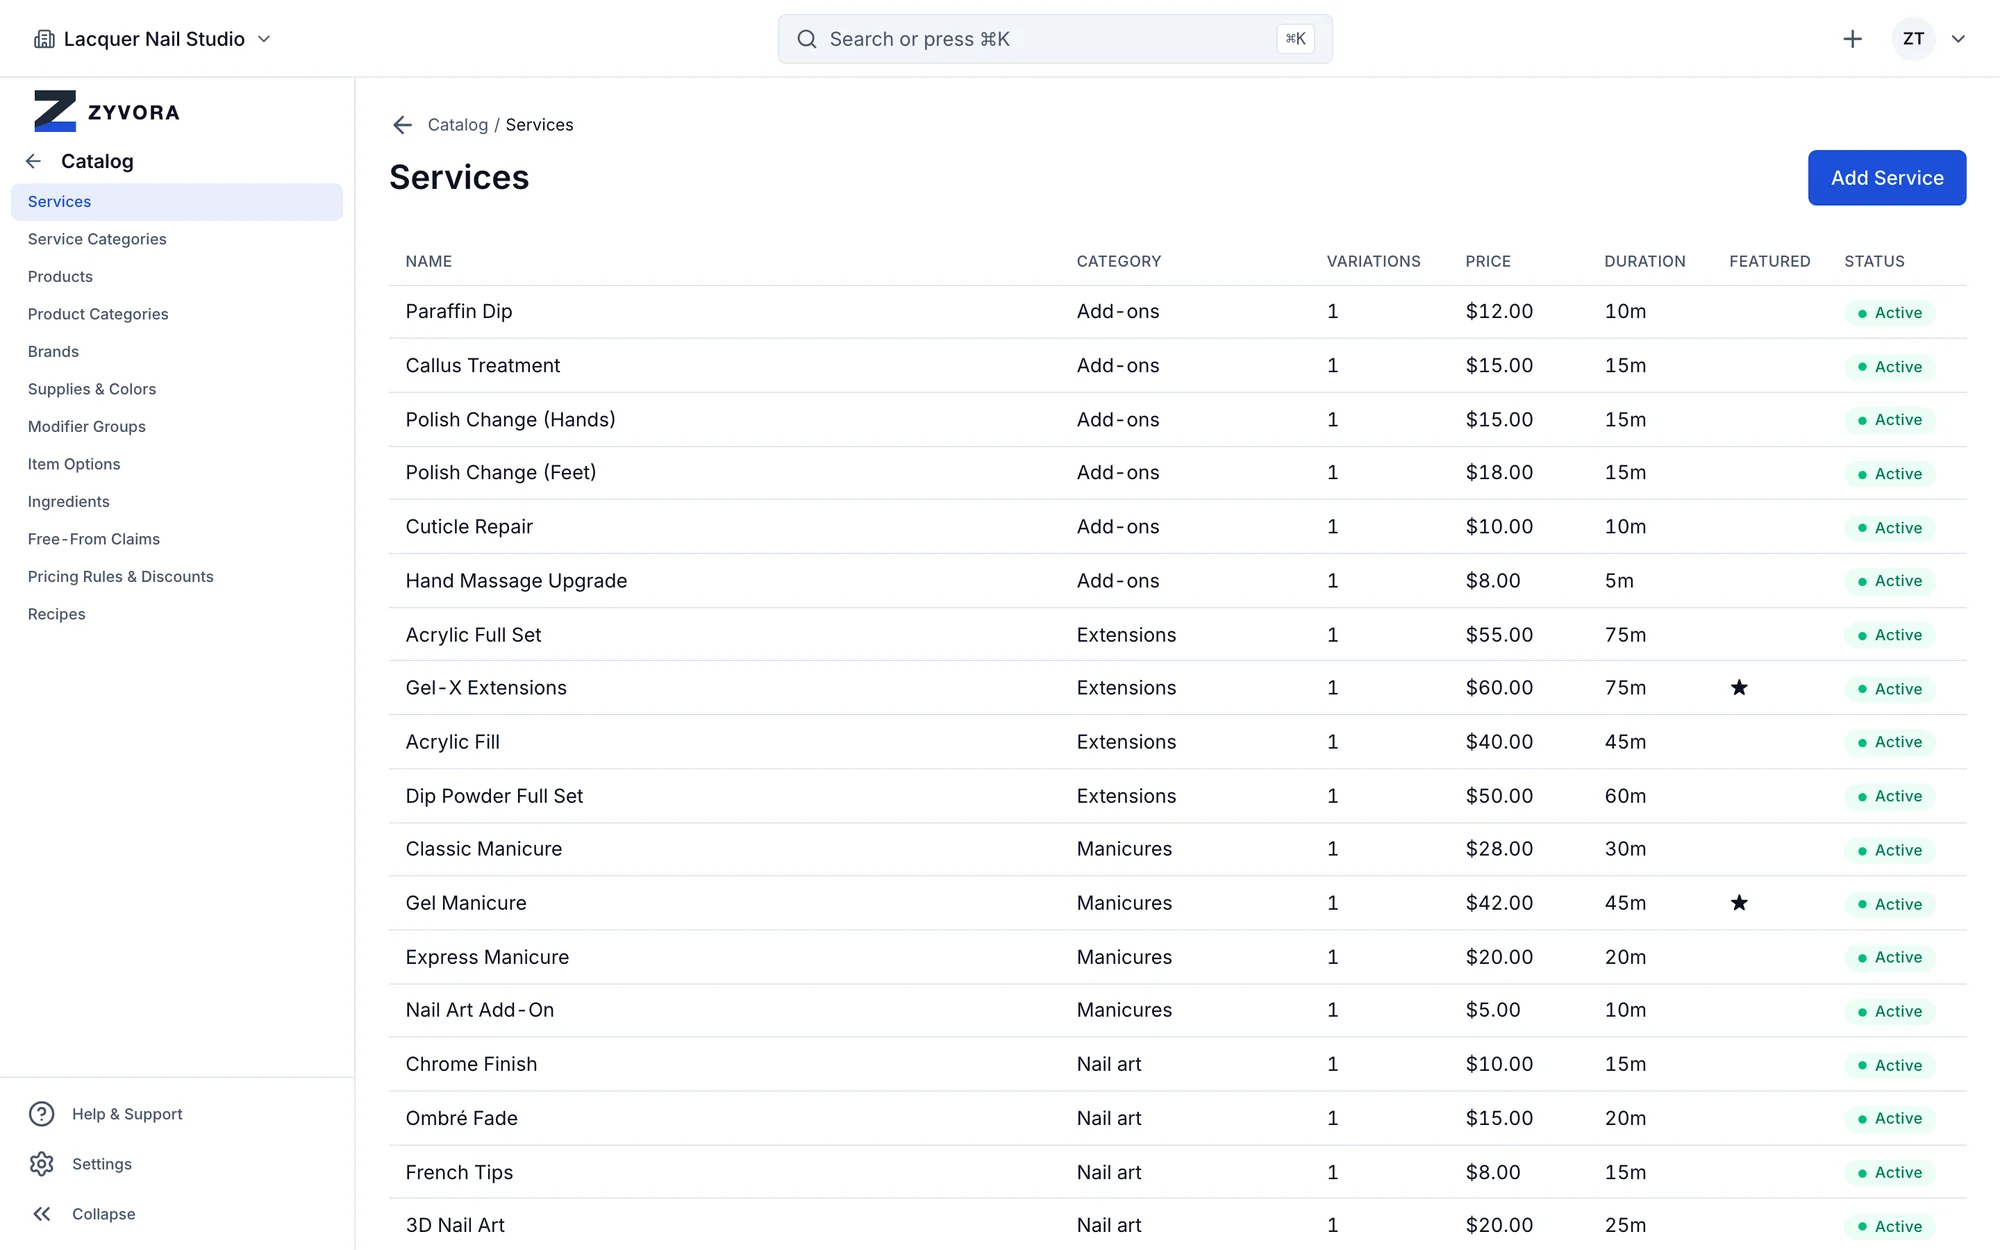
Task: Click the Active badge for Chrome Finish
Action: point(1889,1065)
